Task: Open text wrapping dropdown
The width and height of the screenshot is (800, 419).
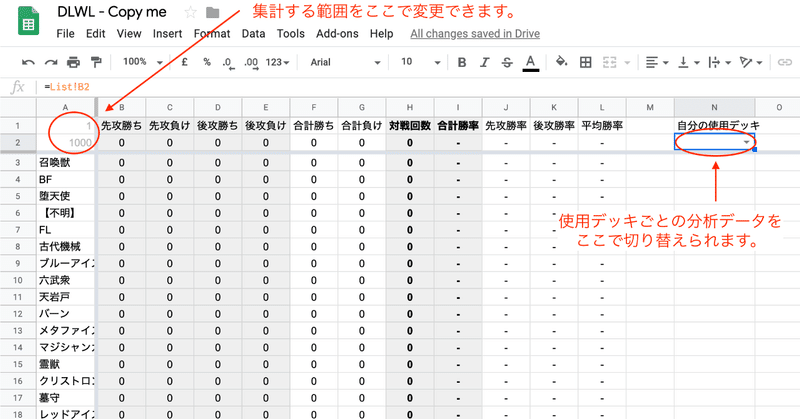Action: click(x=719, y=62)
